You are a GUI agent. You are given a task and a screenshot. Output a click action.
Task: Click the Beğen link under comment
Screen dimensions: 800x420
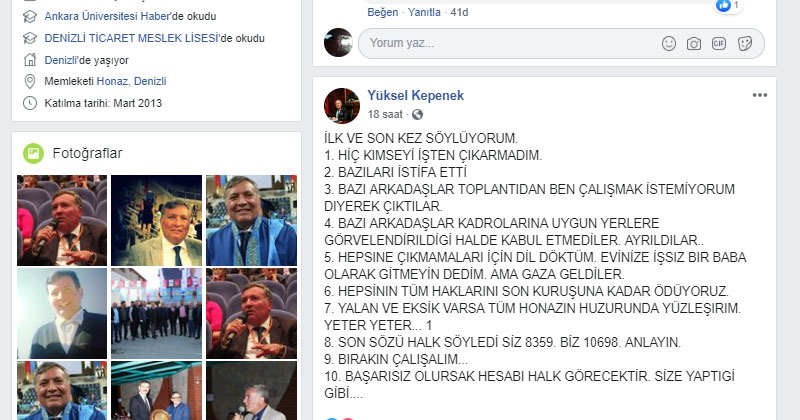coord(383,12)
